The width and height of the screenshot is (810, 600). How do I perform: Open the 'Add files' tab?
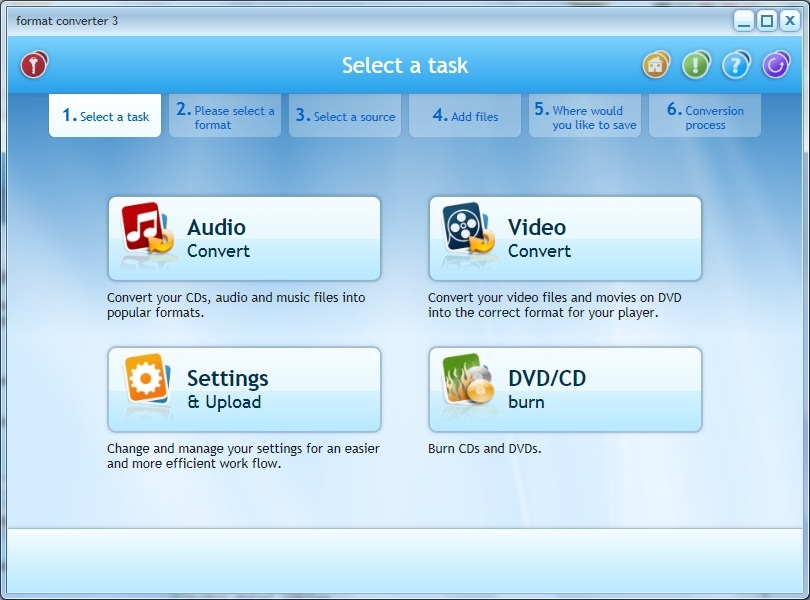tap(464, 115)
